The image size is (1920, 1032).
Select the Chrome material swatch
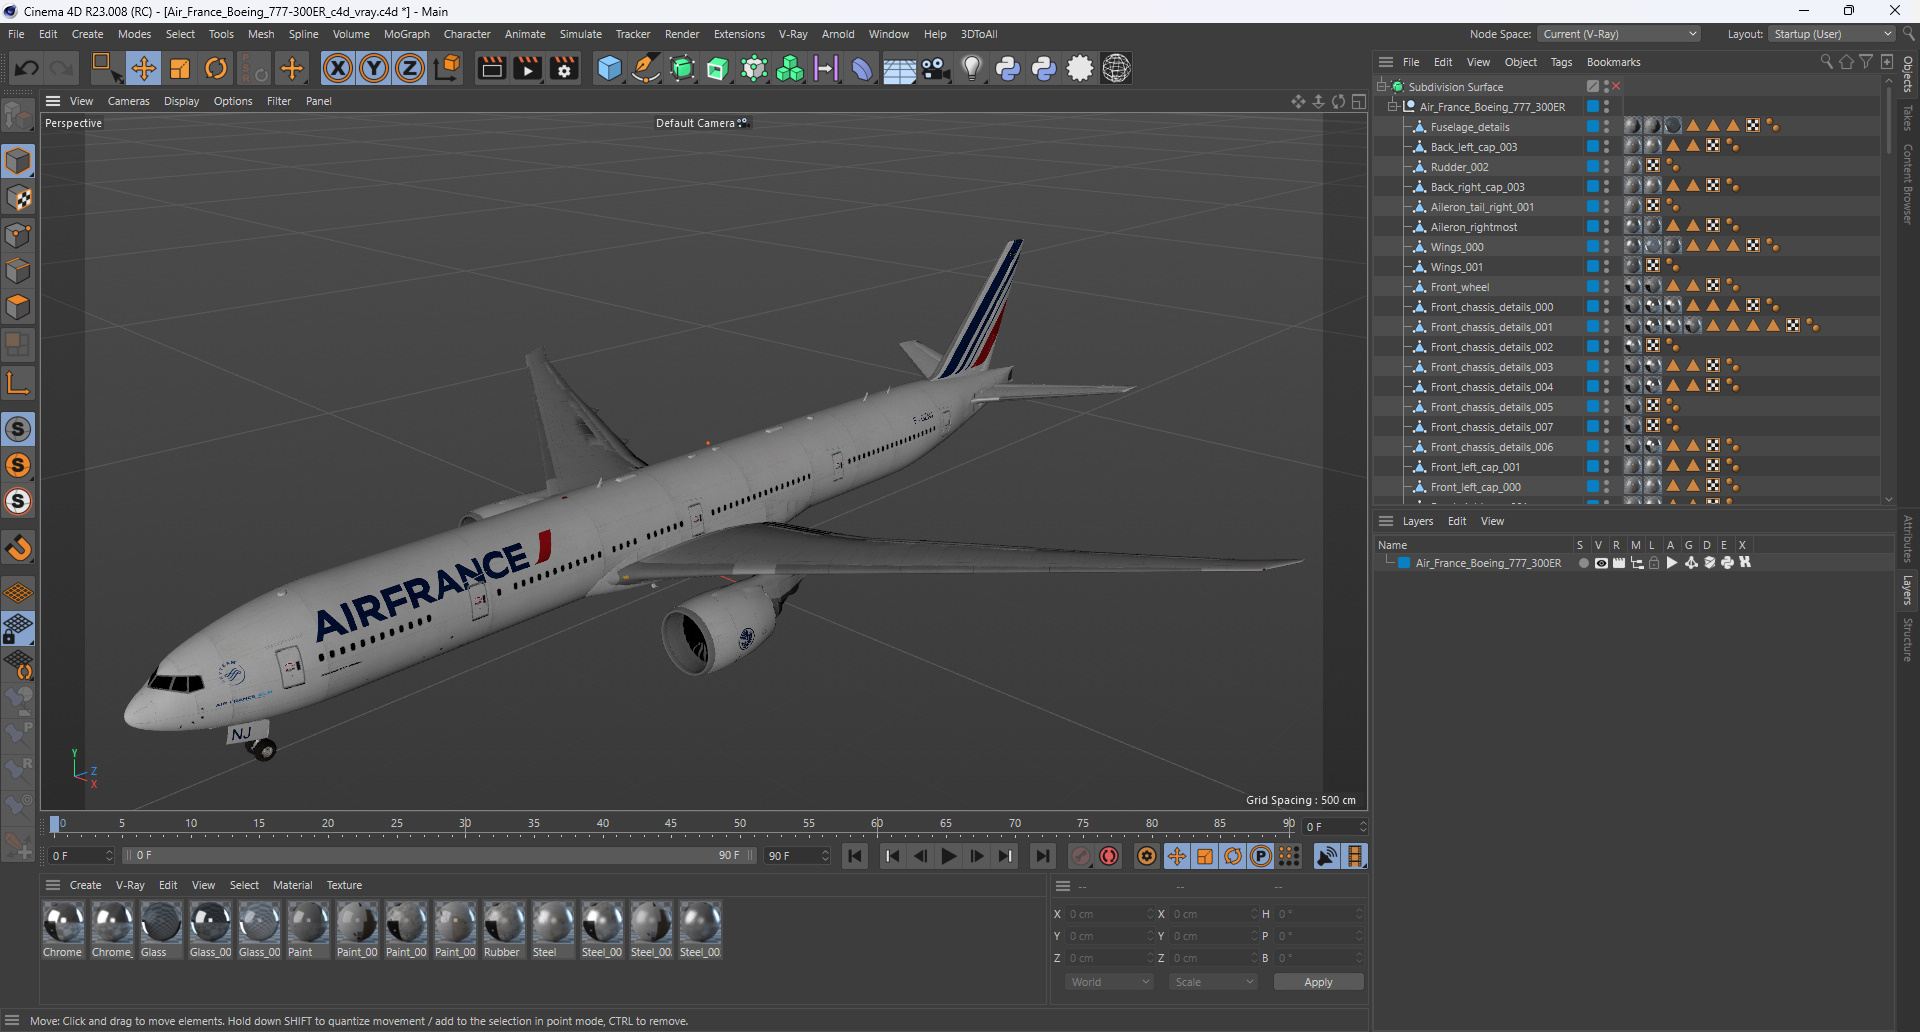click(x=64, y=930)
